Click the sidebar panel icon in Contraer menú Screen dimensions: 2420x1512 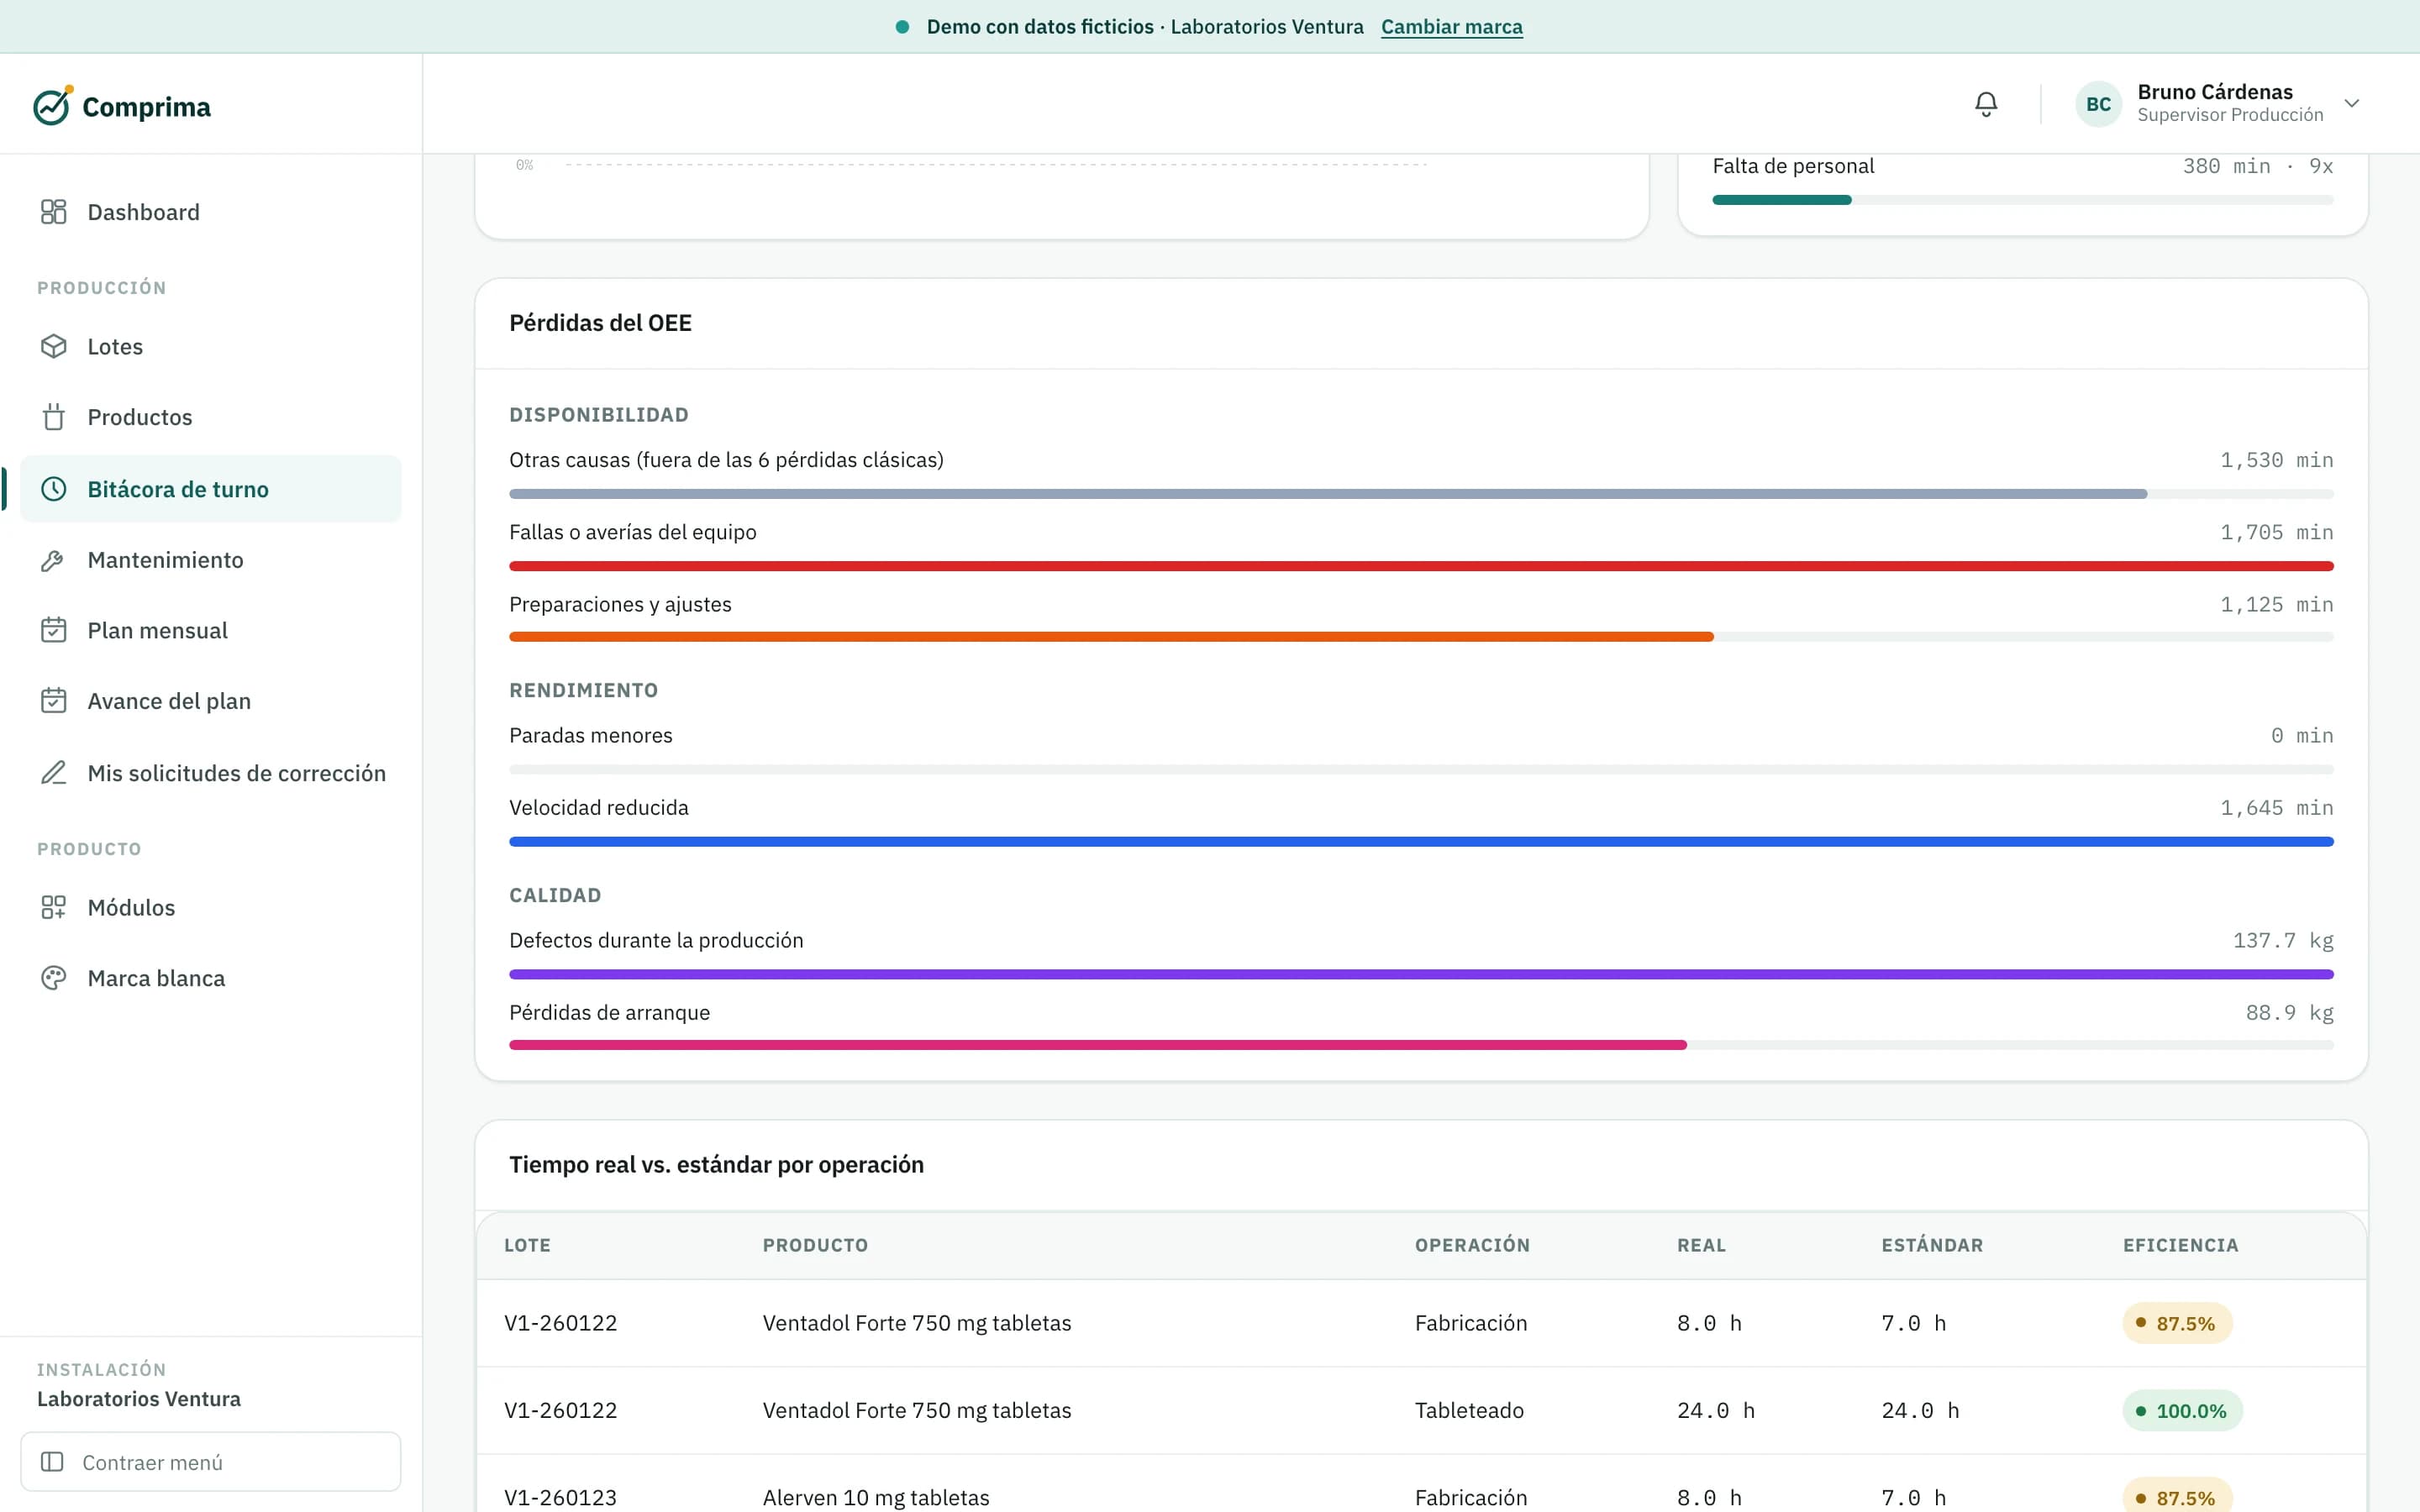[x=52, y=1462]
